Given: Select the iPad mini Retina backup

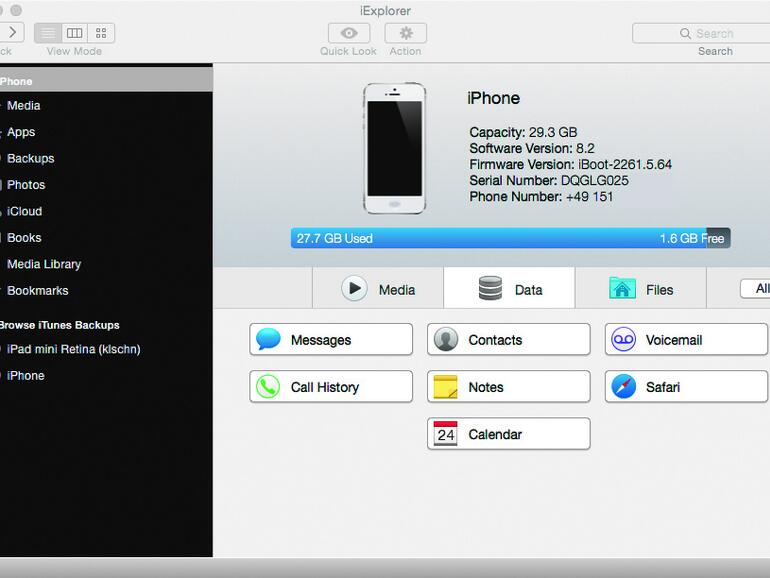Looking at the screenshot, I should pos(106,349).
